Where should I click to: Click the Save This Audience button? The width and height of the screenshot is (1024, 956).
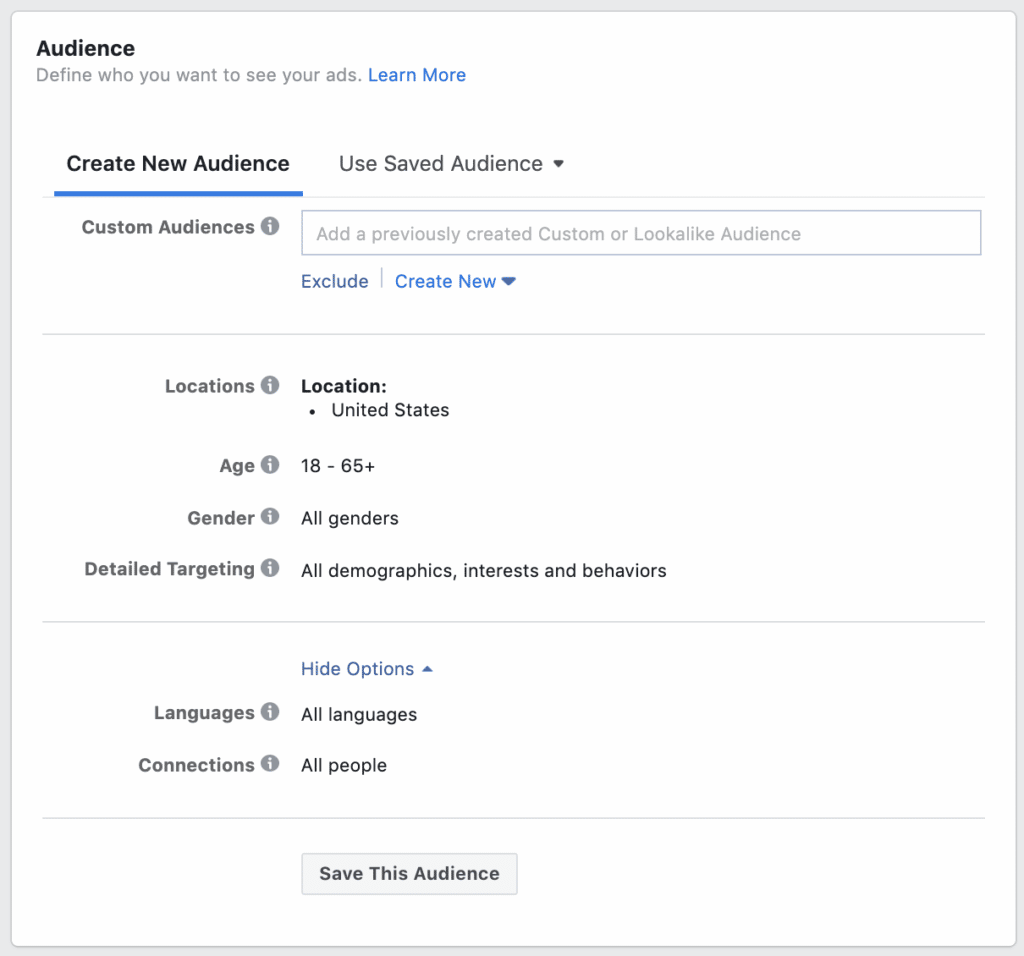point(409,874)
